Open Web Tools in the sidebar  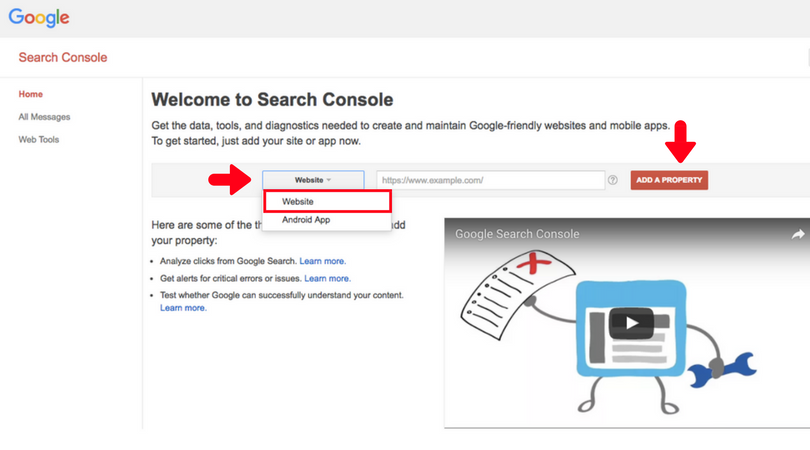[39, 139]
